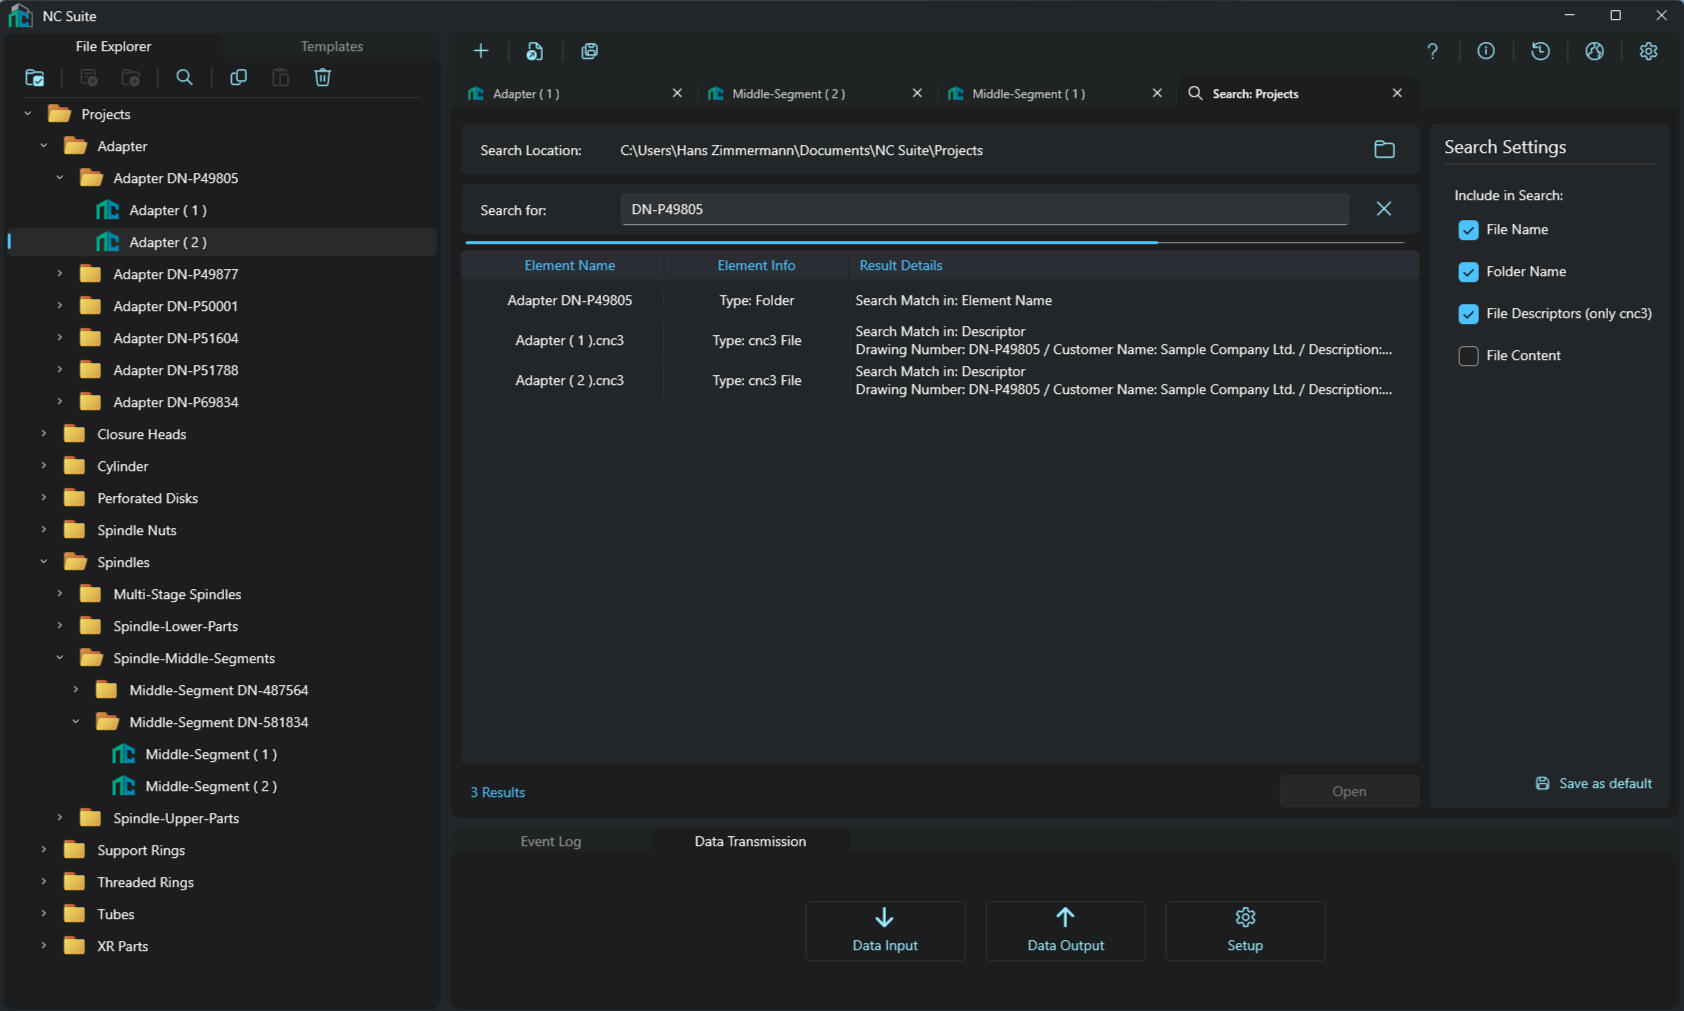The image size is (1684, 1011).
Task: Clear the search field with the X icon
Action: click(1383, 209)
